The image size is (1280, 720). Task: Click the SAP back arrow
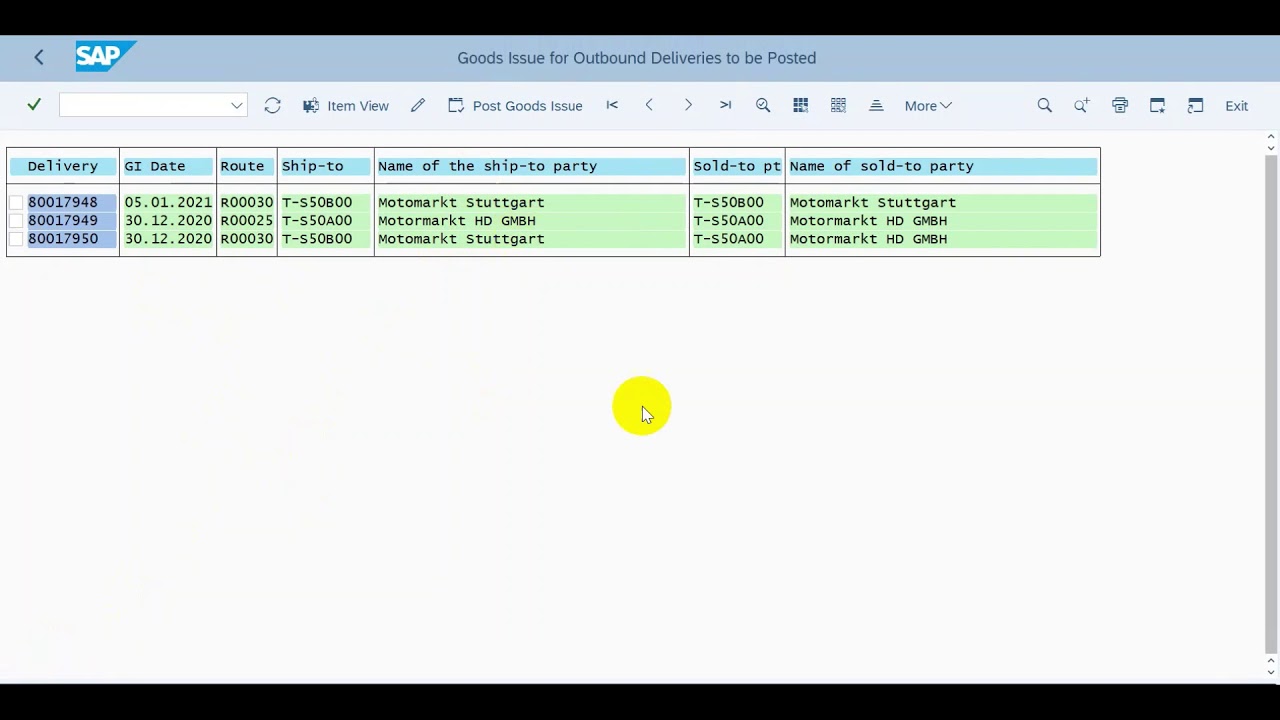[38, 58]
